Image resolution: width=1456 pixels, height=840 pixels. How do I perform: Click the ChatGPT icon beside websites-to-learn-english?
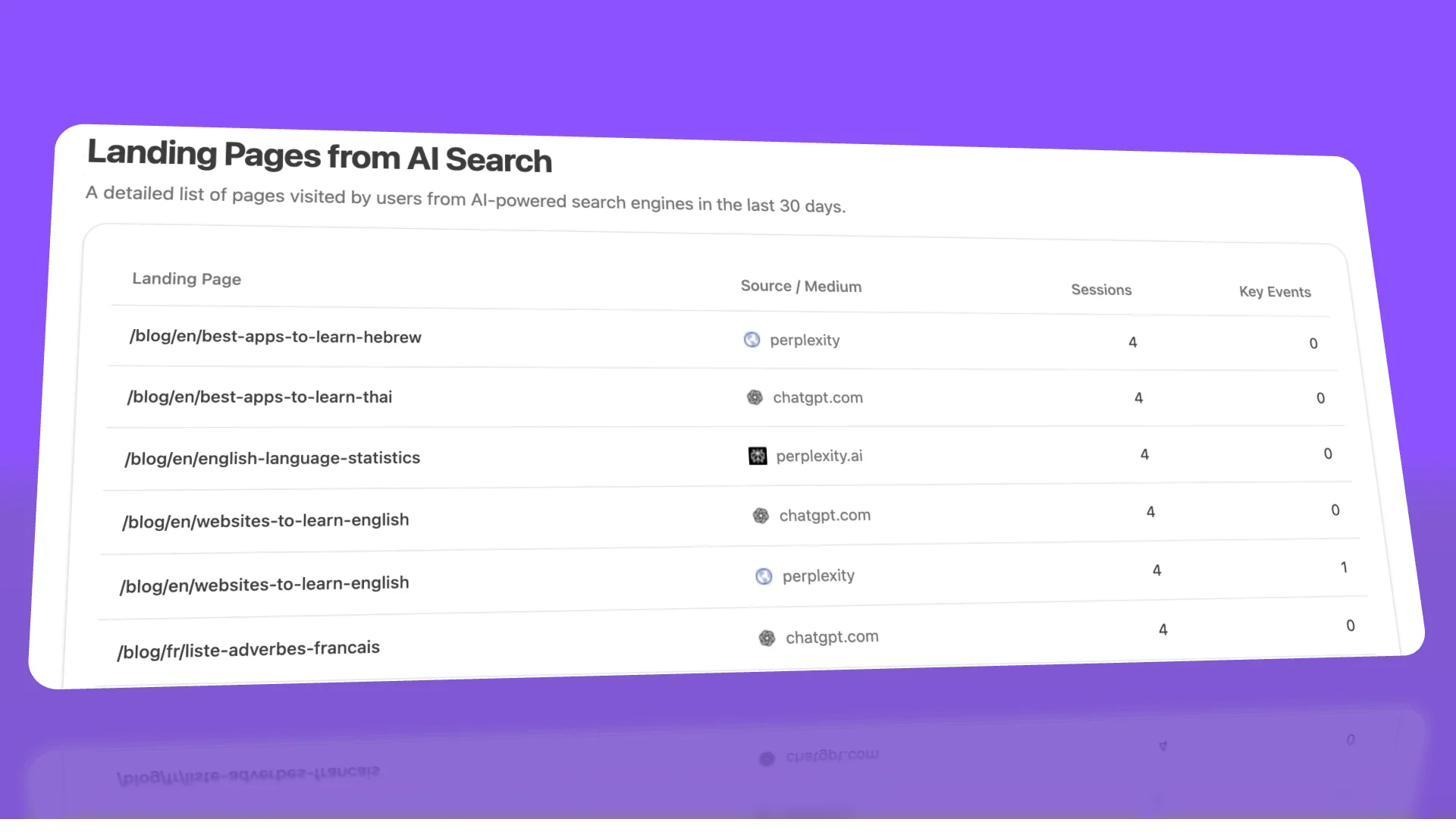[x=761, y=515]
